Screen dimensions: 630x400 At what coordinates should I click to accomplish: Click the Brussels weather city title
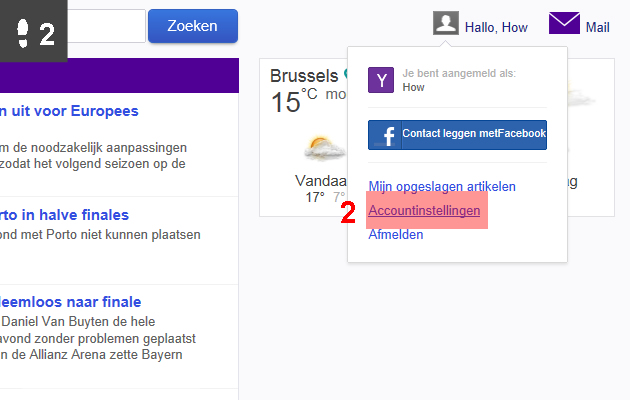point(304,76)
